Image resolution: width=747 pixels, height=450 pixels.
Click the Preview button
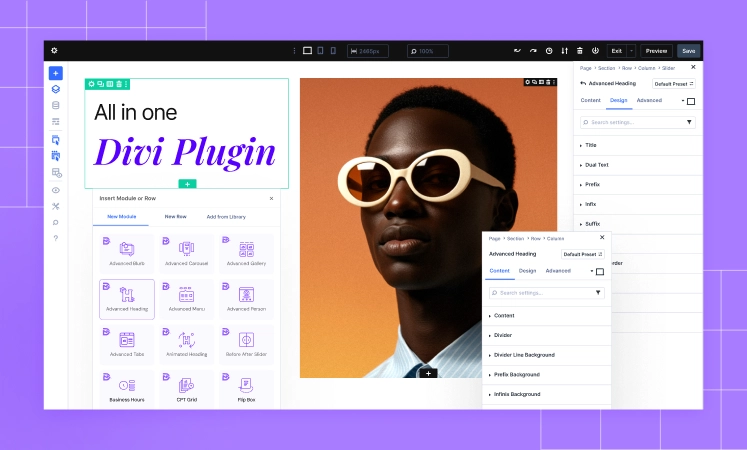tap(656, 50)
